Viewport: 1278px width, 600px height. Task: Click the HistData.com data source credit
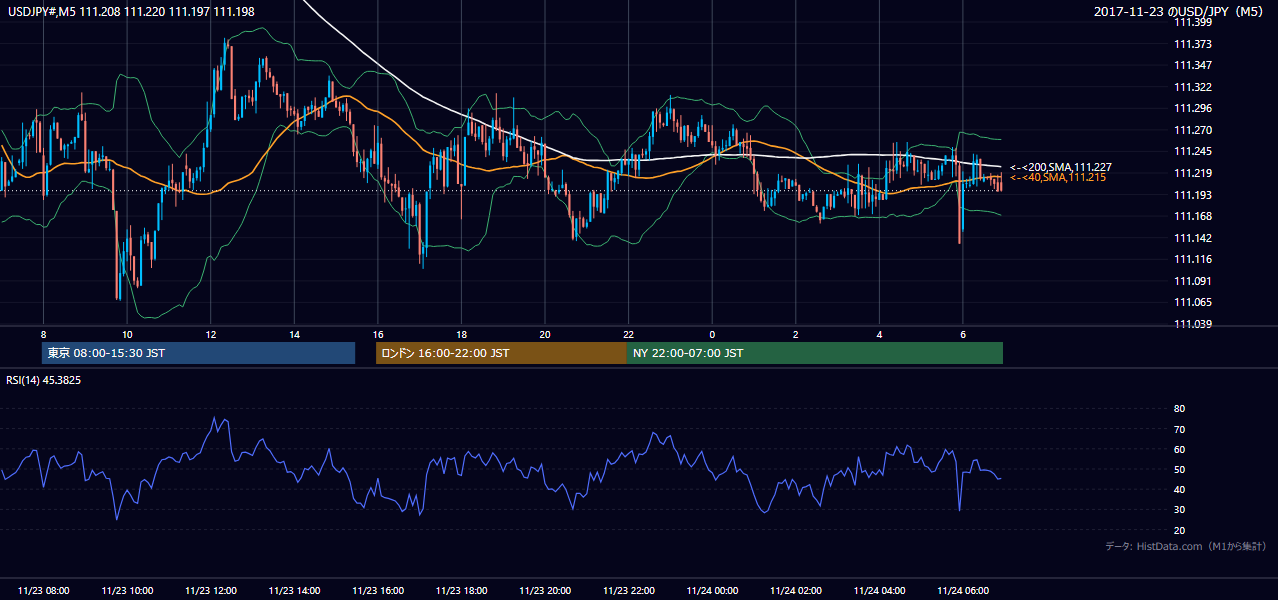(1186, 546)
